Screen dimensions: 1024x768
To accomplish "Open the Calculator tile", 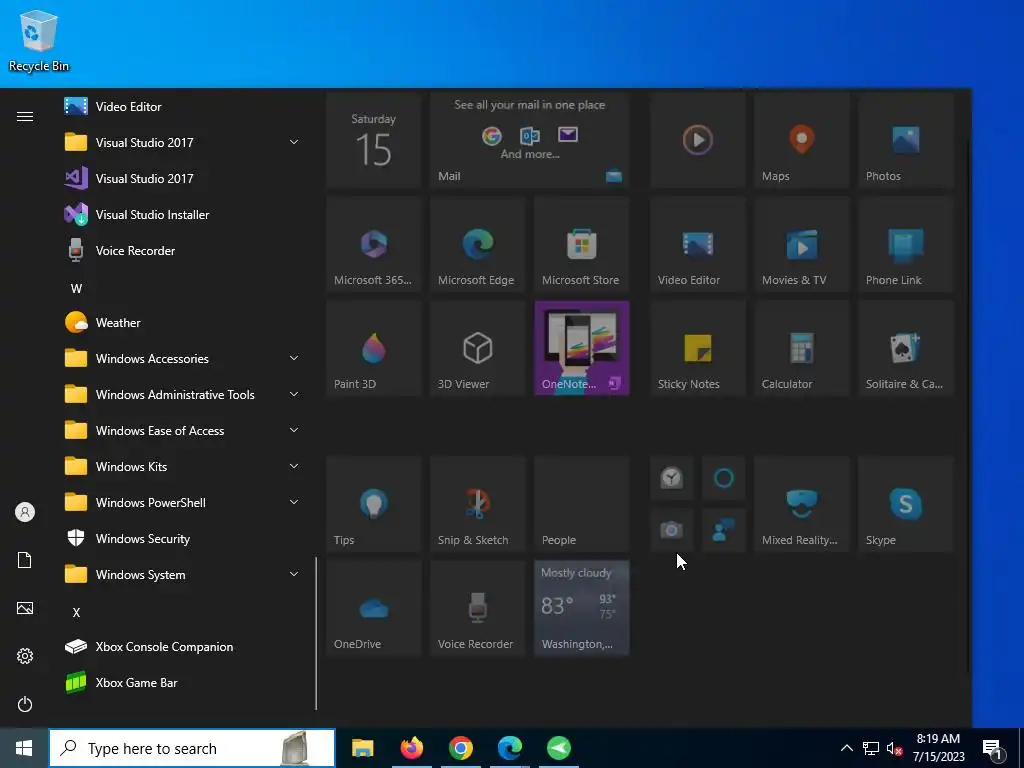I will (x=801, y=348).
